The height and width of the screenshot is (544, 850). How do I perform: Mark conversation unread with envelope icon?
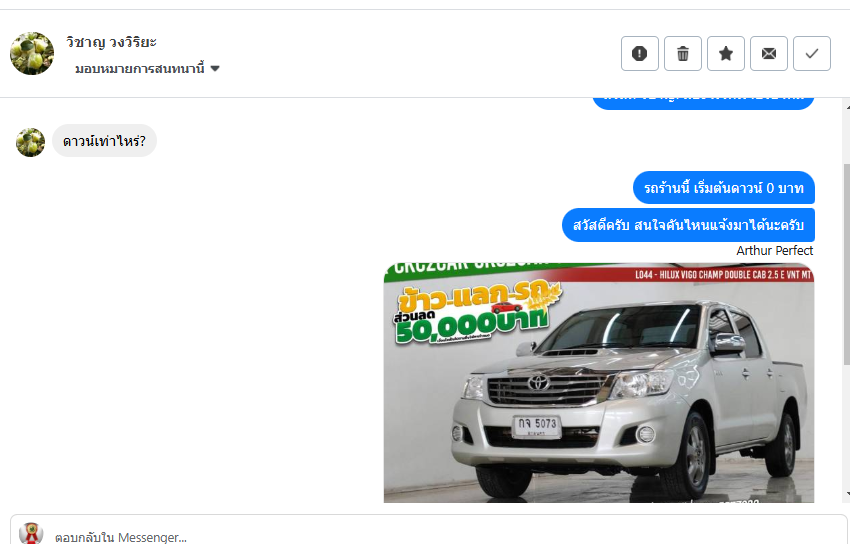pos(769,54)
